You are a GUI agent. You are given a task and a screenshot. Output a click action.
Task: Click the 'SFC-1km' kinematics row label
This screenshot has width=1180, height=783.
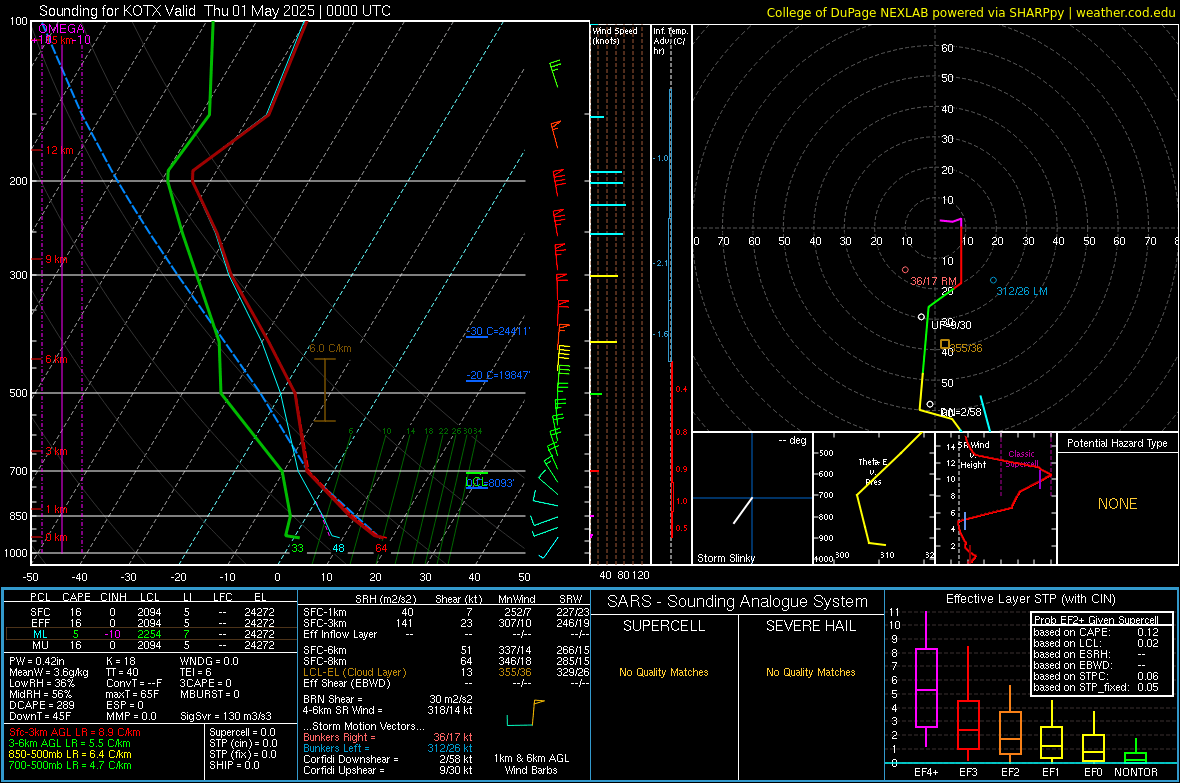point(324,612)
